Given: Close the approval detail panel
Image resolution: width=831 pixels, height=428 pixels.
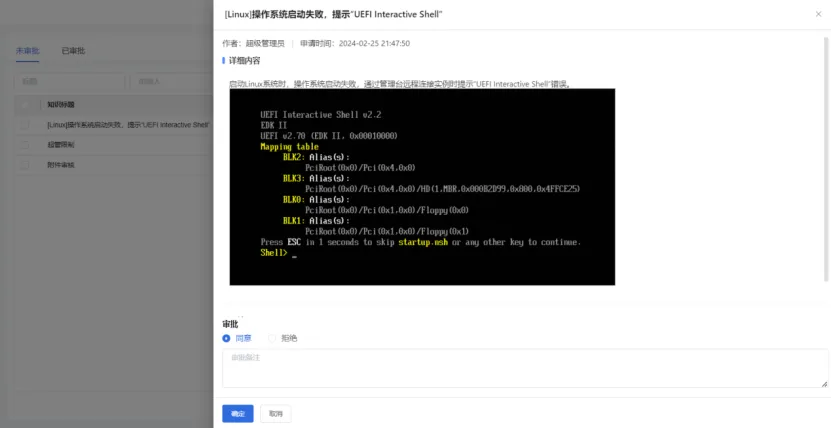Looking at the screenshot, I should coord(818,14).
